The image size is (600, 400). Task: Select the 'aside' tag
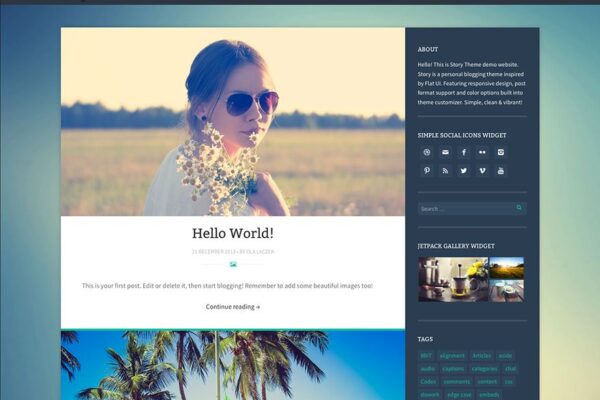click(x=505, y=356)
